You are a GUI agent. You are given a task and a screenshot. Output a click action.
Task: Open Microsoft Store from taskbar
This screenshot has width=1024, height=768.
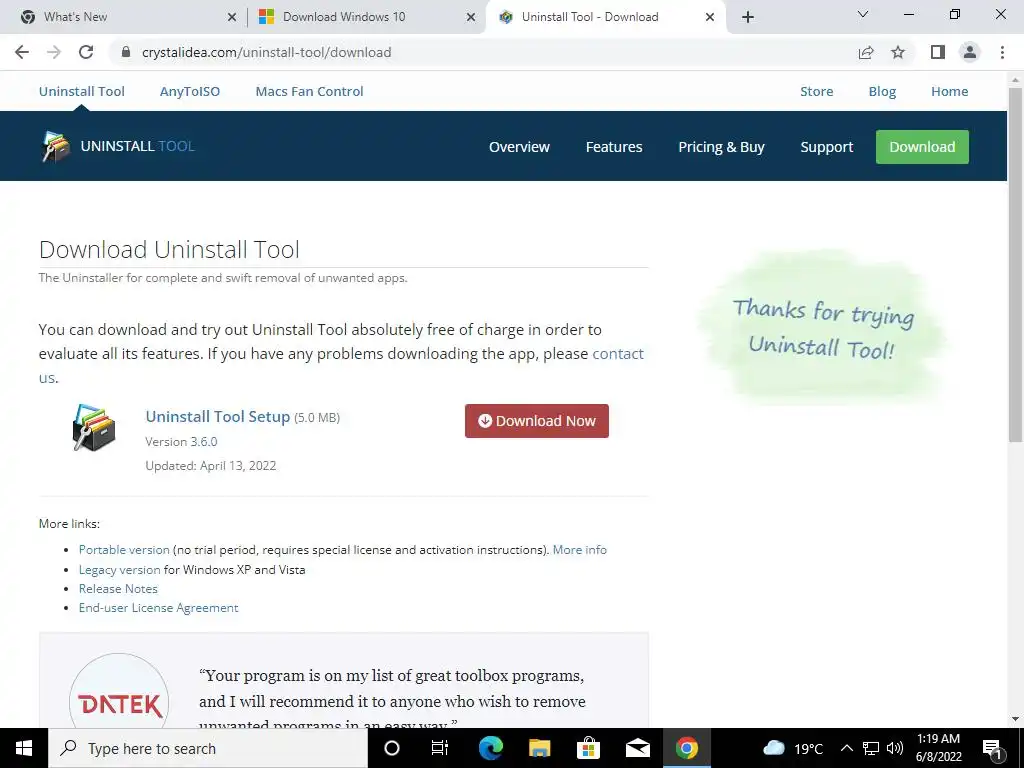coord(588,748)
